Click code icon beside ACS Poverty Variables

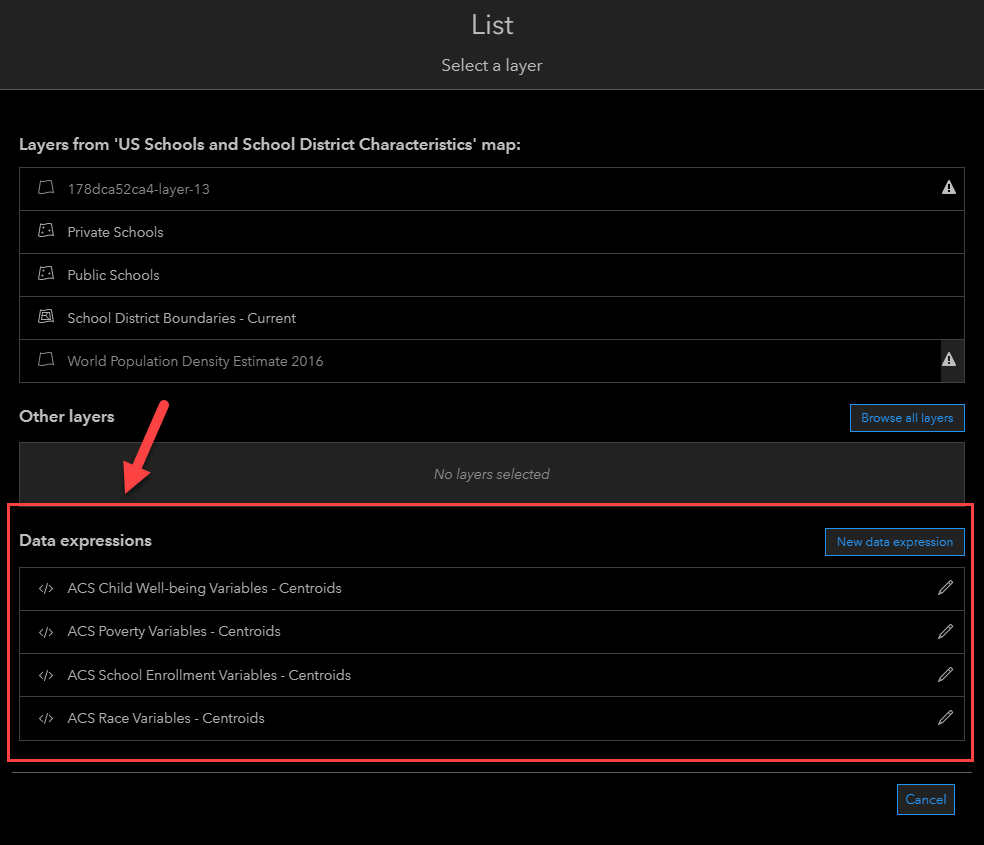45,632
